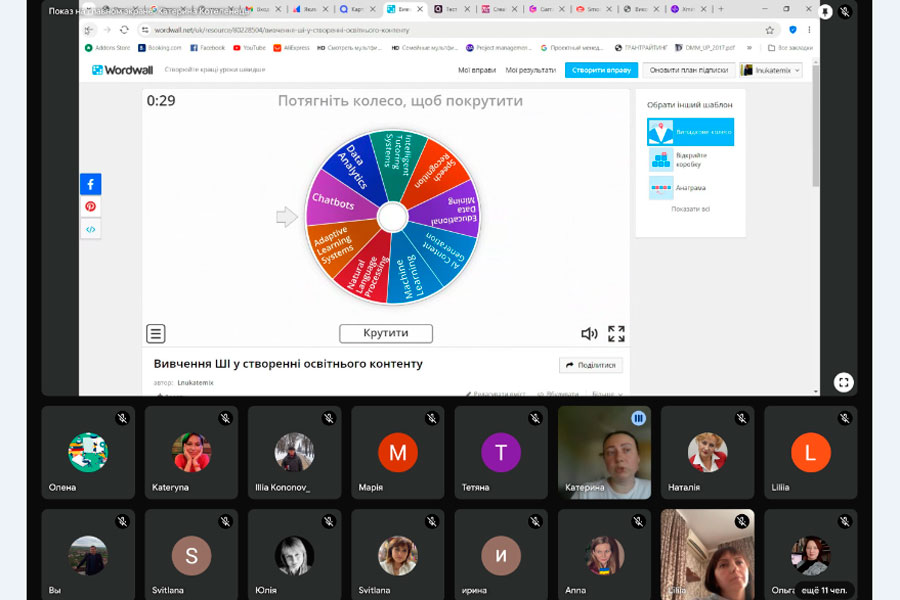Expand the shared screen to fullscreen in Meet
The height and width of the screenshot is (600, 900).
point(844,382)
